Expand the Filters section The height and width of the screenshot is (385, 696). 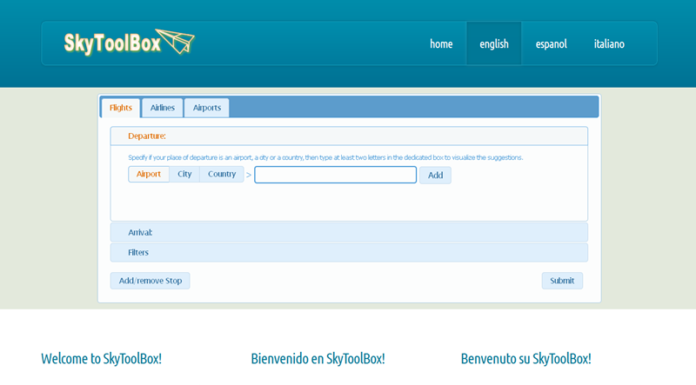click(x=349, y=252)
